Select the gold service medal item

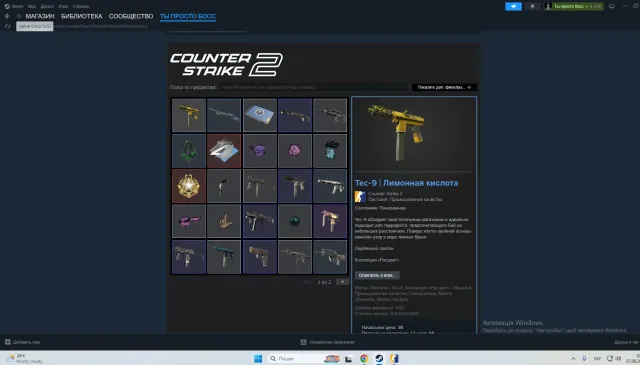189,186
